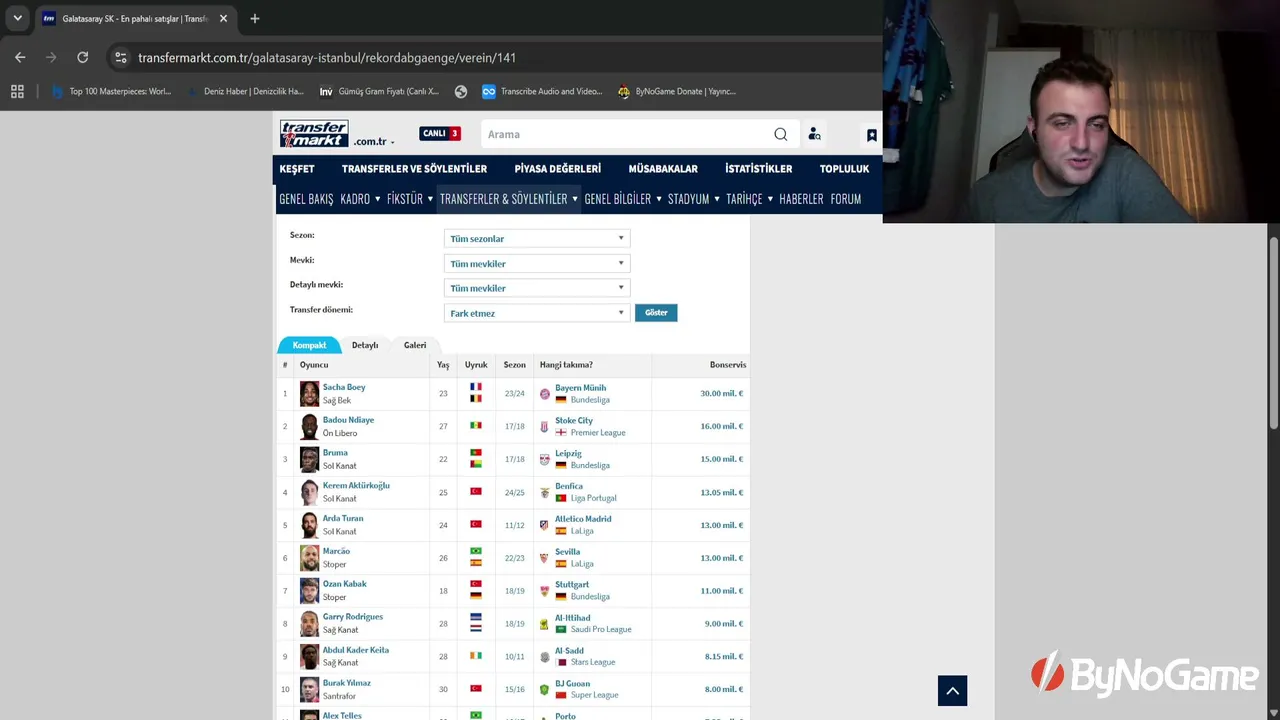Open the PİYASA DEĞERLERİ menu
1280x720 pixels.
[558, 169]
